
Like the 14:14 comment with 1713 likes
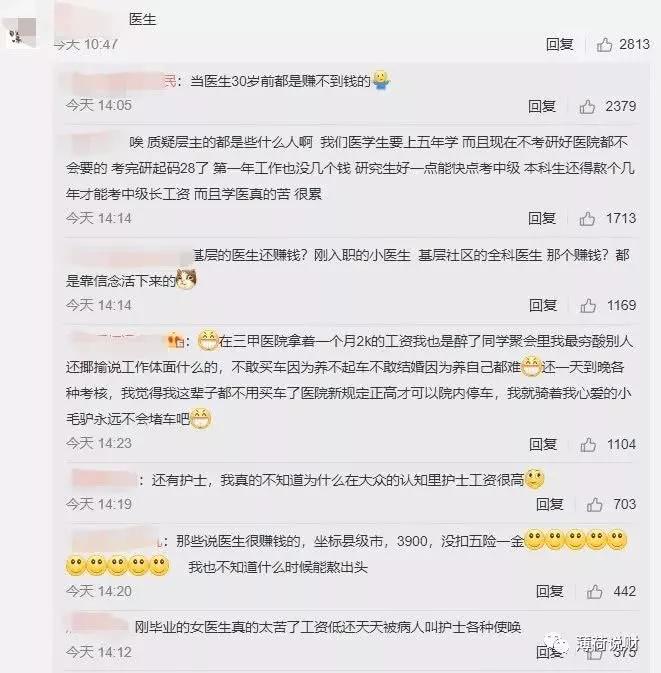[x=587, y=218]
